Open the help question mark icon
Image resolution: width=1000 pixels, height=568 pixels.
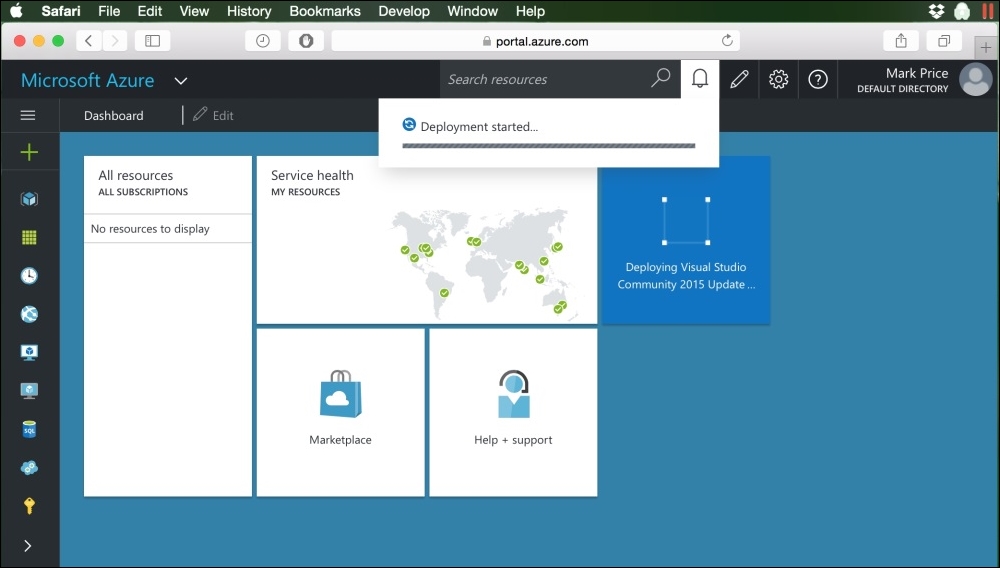818,79
